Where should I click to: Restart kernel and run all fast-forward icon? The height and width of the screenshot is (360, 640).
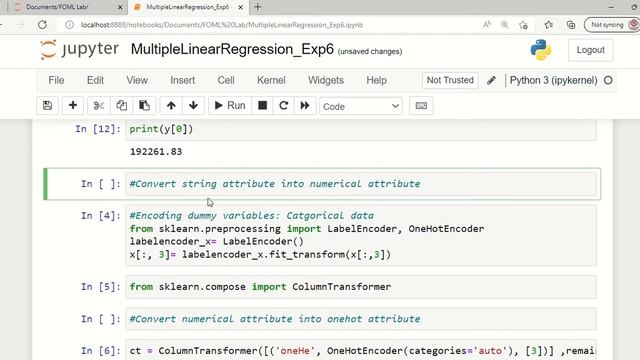305,106
